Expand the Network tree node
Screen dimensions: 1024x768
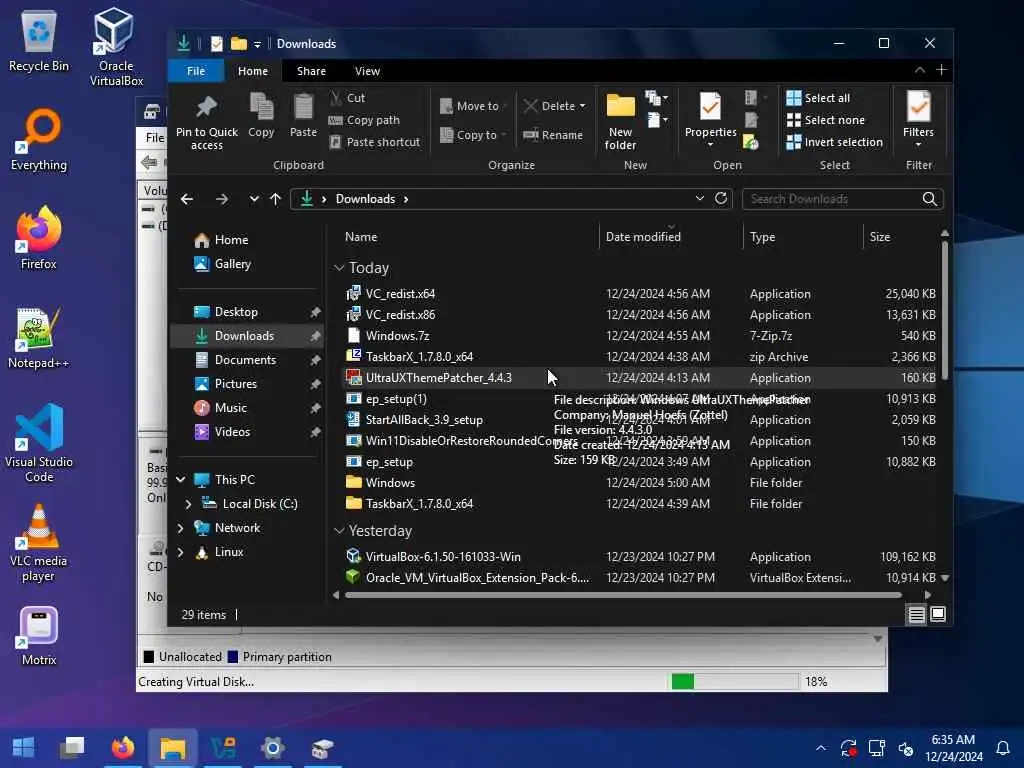coord(181,528)
